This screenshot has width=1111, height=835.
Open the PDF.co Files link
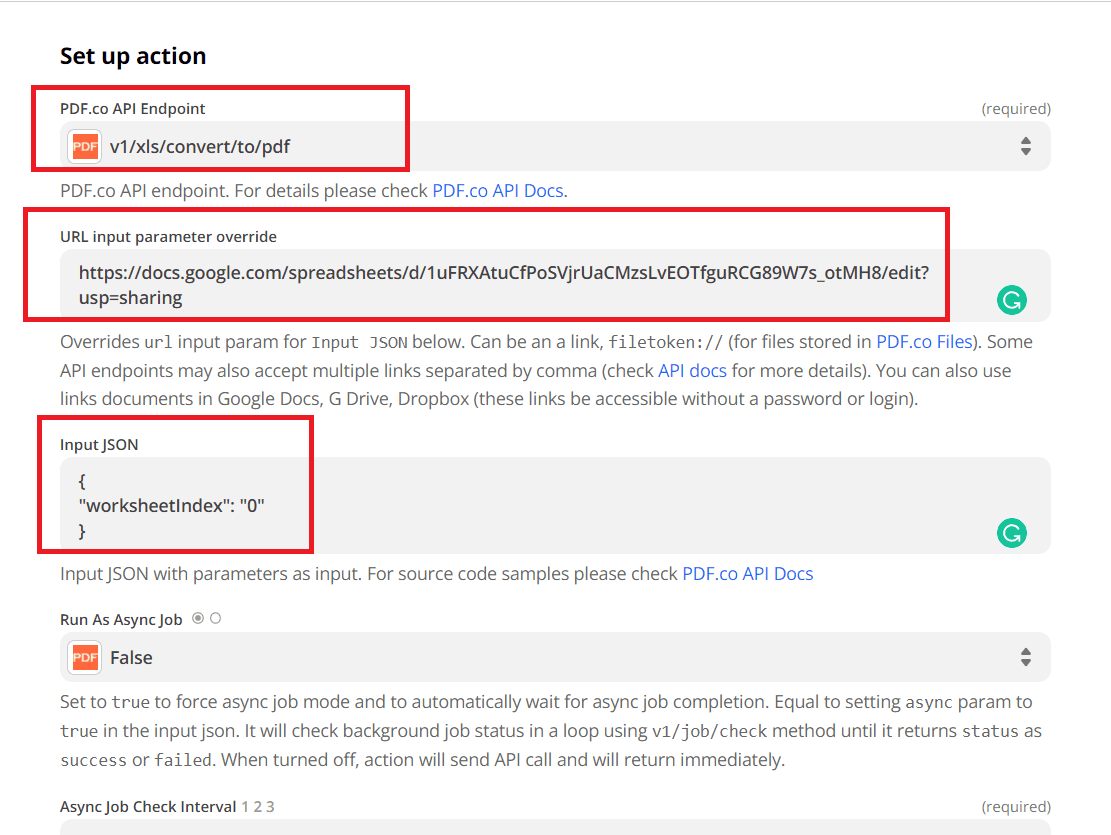point(926,341)
